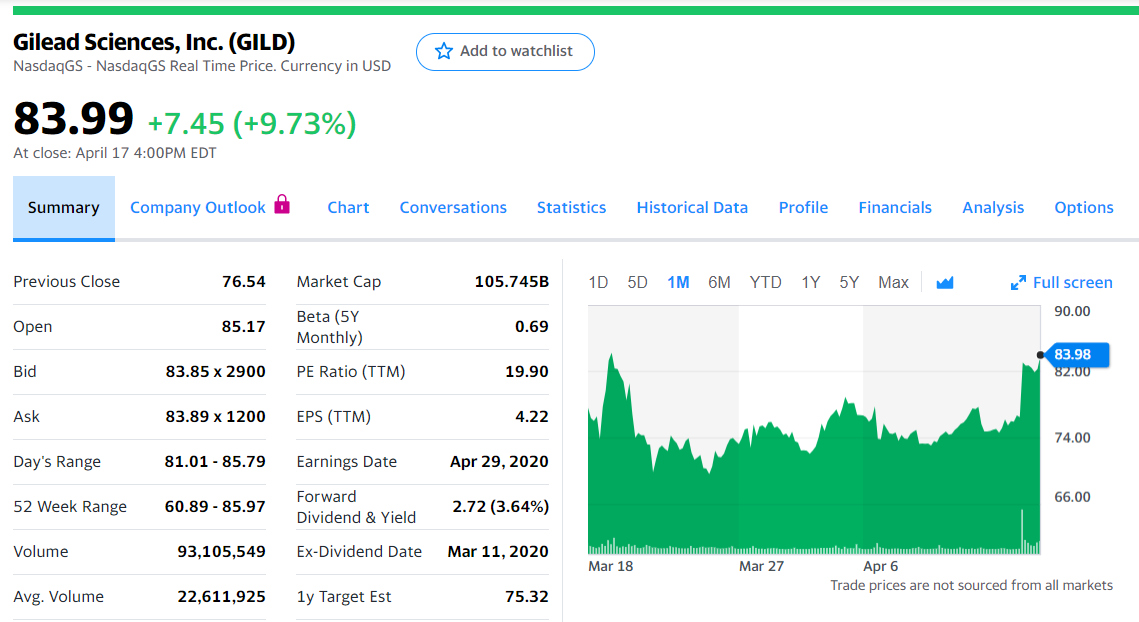Select the 5D chart range
Image resolution: width=1139 pixels, height=622 pixels.
pyautogui.click(x=637, y=283)
